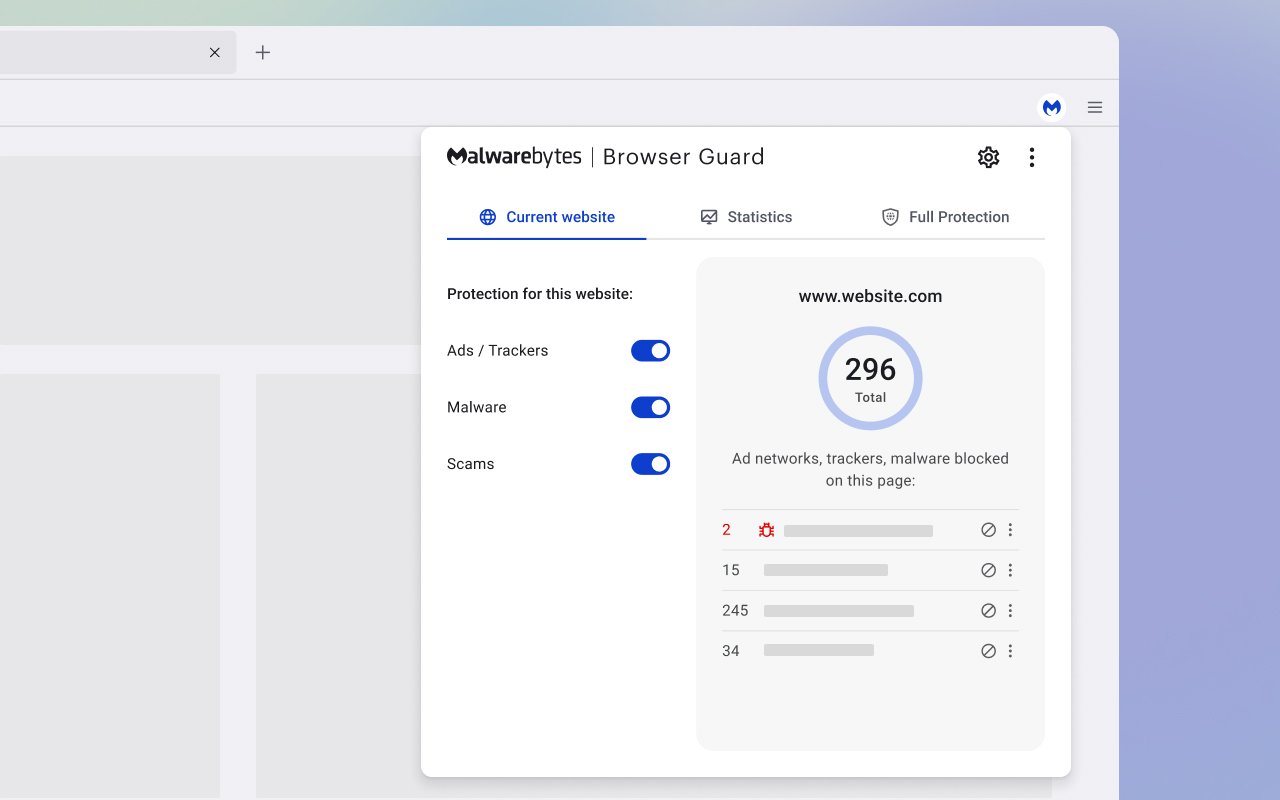Open the three-dot menu for the 34 row
The height and width of the screenshot is (800, 1280).
click(1010, 650)
